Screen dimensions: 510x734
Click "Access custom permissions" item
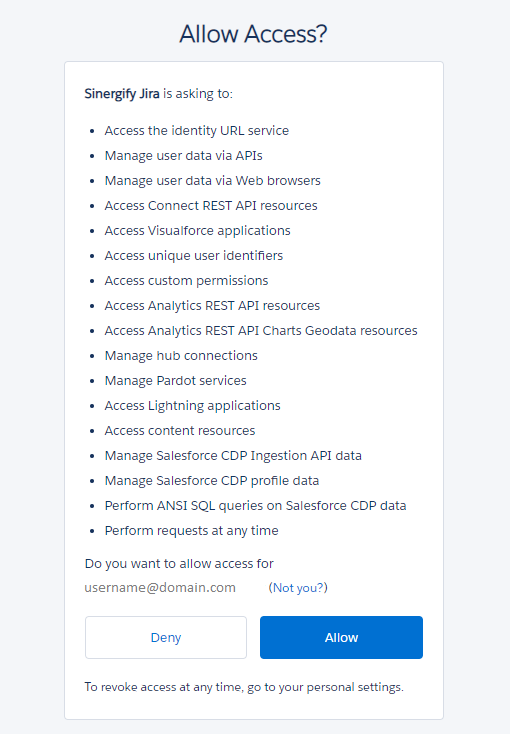pos(186,280)
